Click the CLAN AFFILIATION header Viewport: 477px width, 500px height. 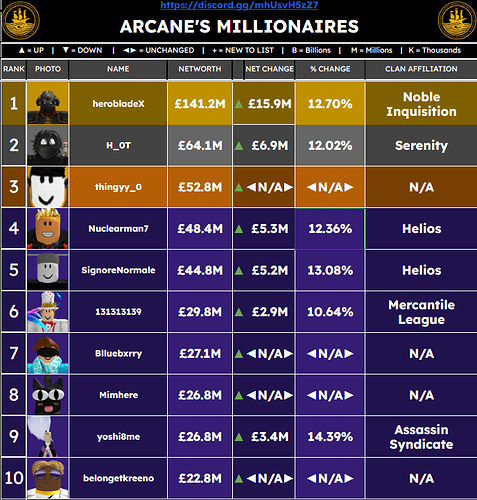coord(421,69)
